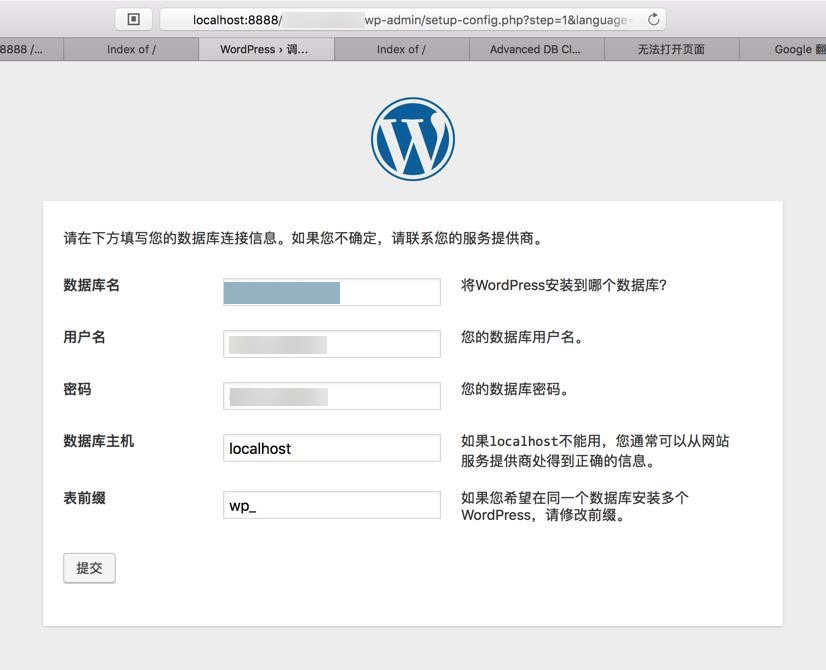Click the text '您的数据库密码。'
The width and height of the screenshot is (826, 670).
point(516,389)
